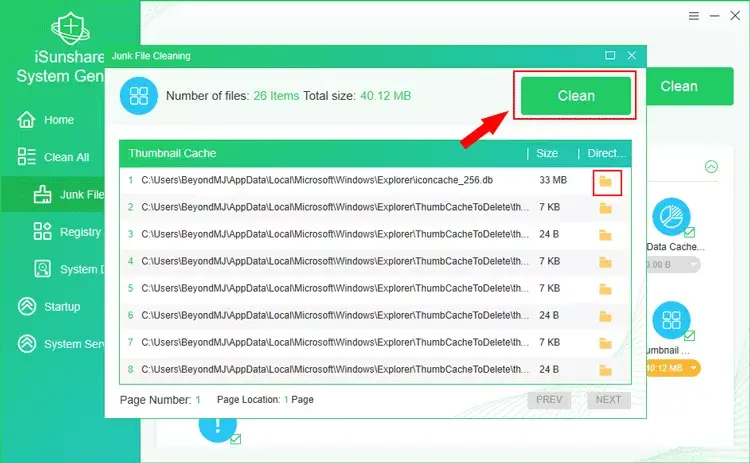Maximize the Junk File Cleaning dialog
The image size is (750, 463).
pyautogui.click(x=610, y=55)
